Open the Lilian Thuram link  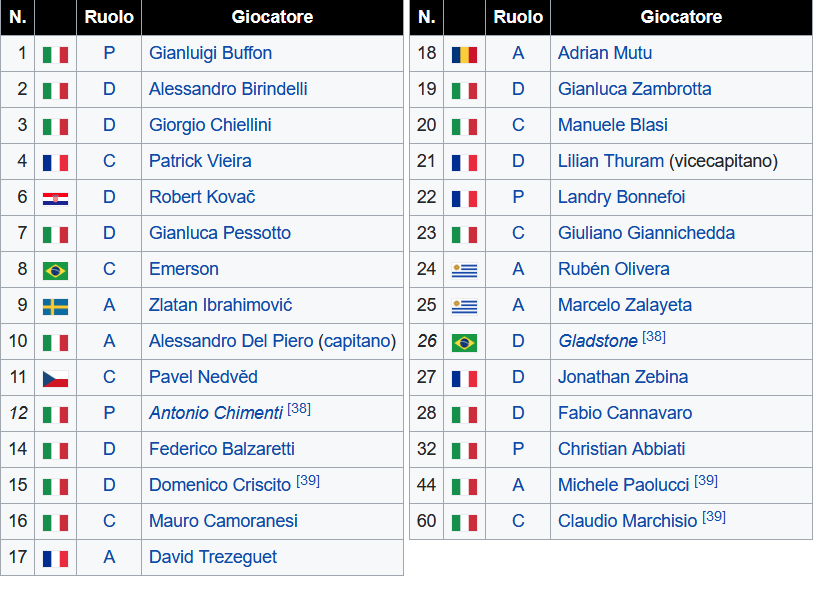(x=610, y=161)
